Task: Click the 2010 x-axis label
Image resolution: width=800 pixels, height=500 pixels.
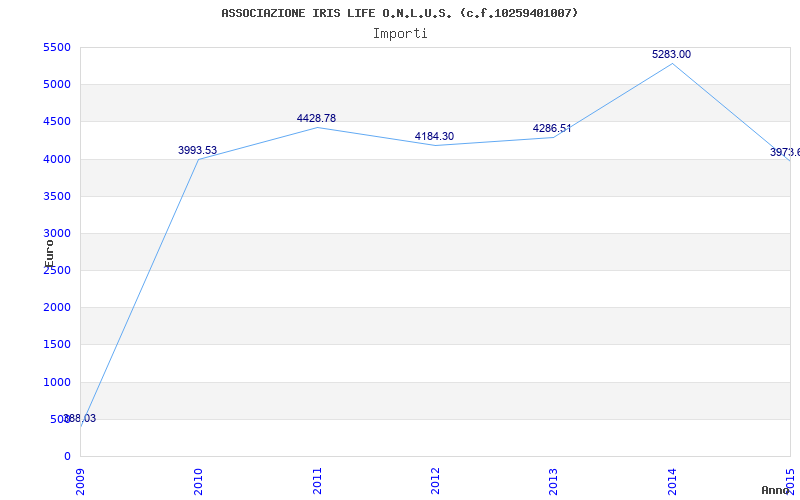Action: (x=198, y=481)
